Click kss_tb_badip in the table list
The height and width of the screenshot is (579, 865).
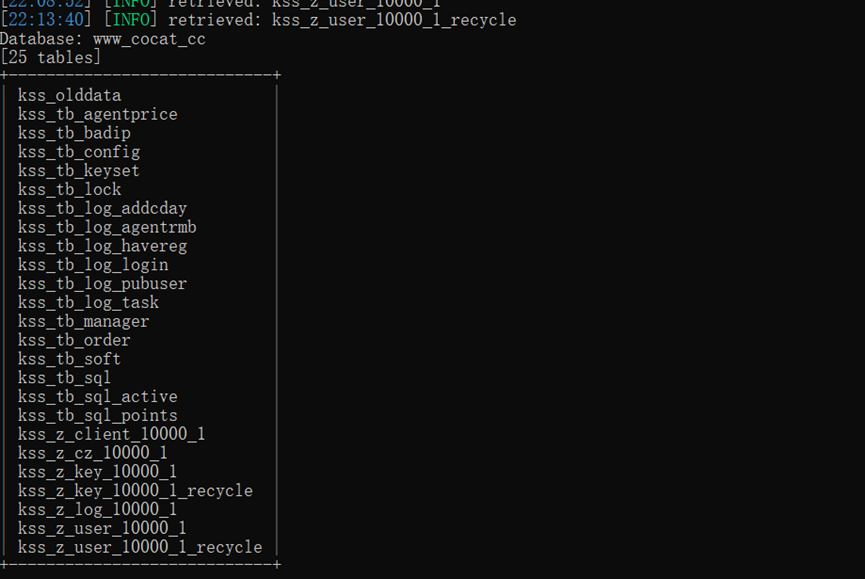pyautogui.click(x=74, y=133)
